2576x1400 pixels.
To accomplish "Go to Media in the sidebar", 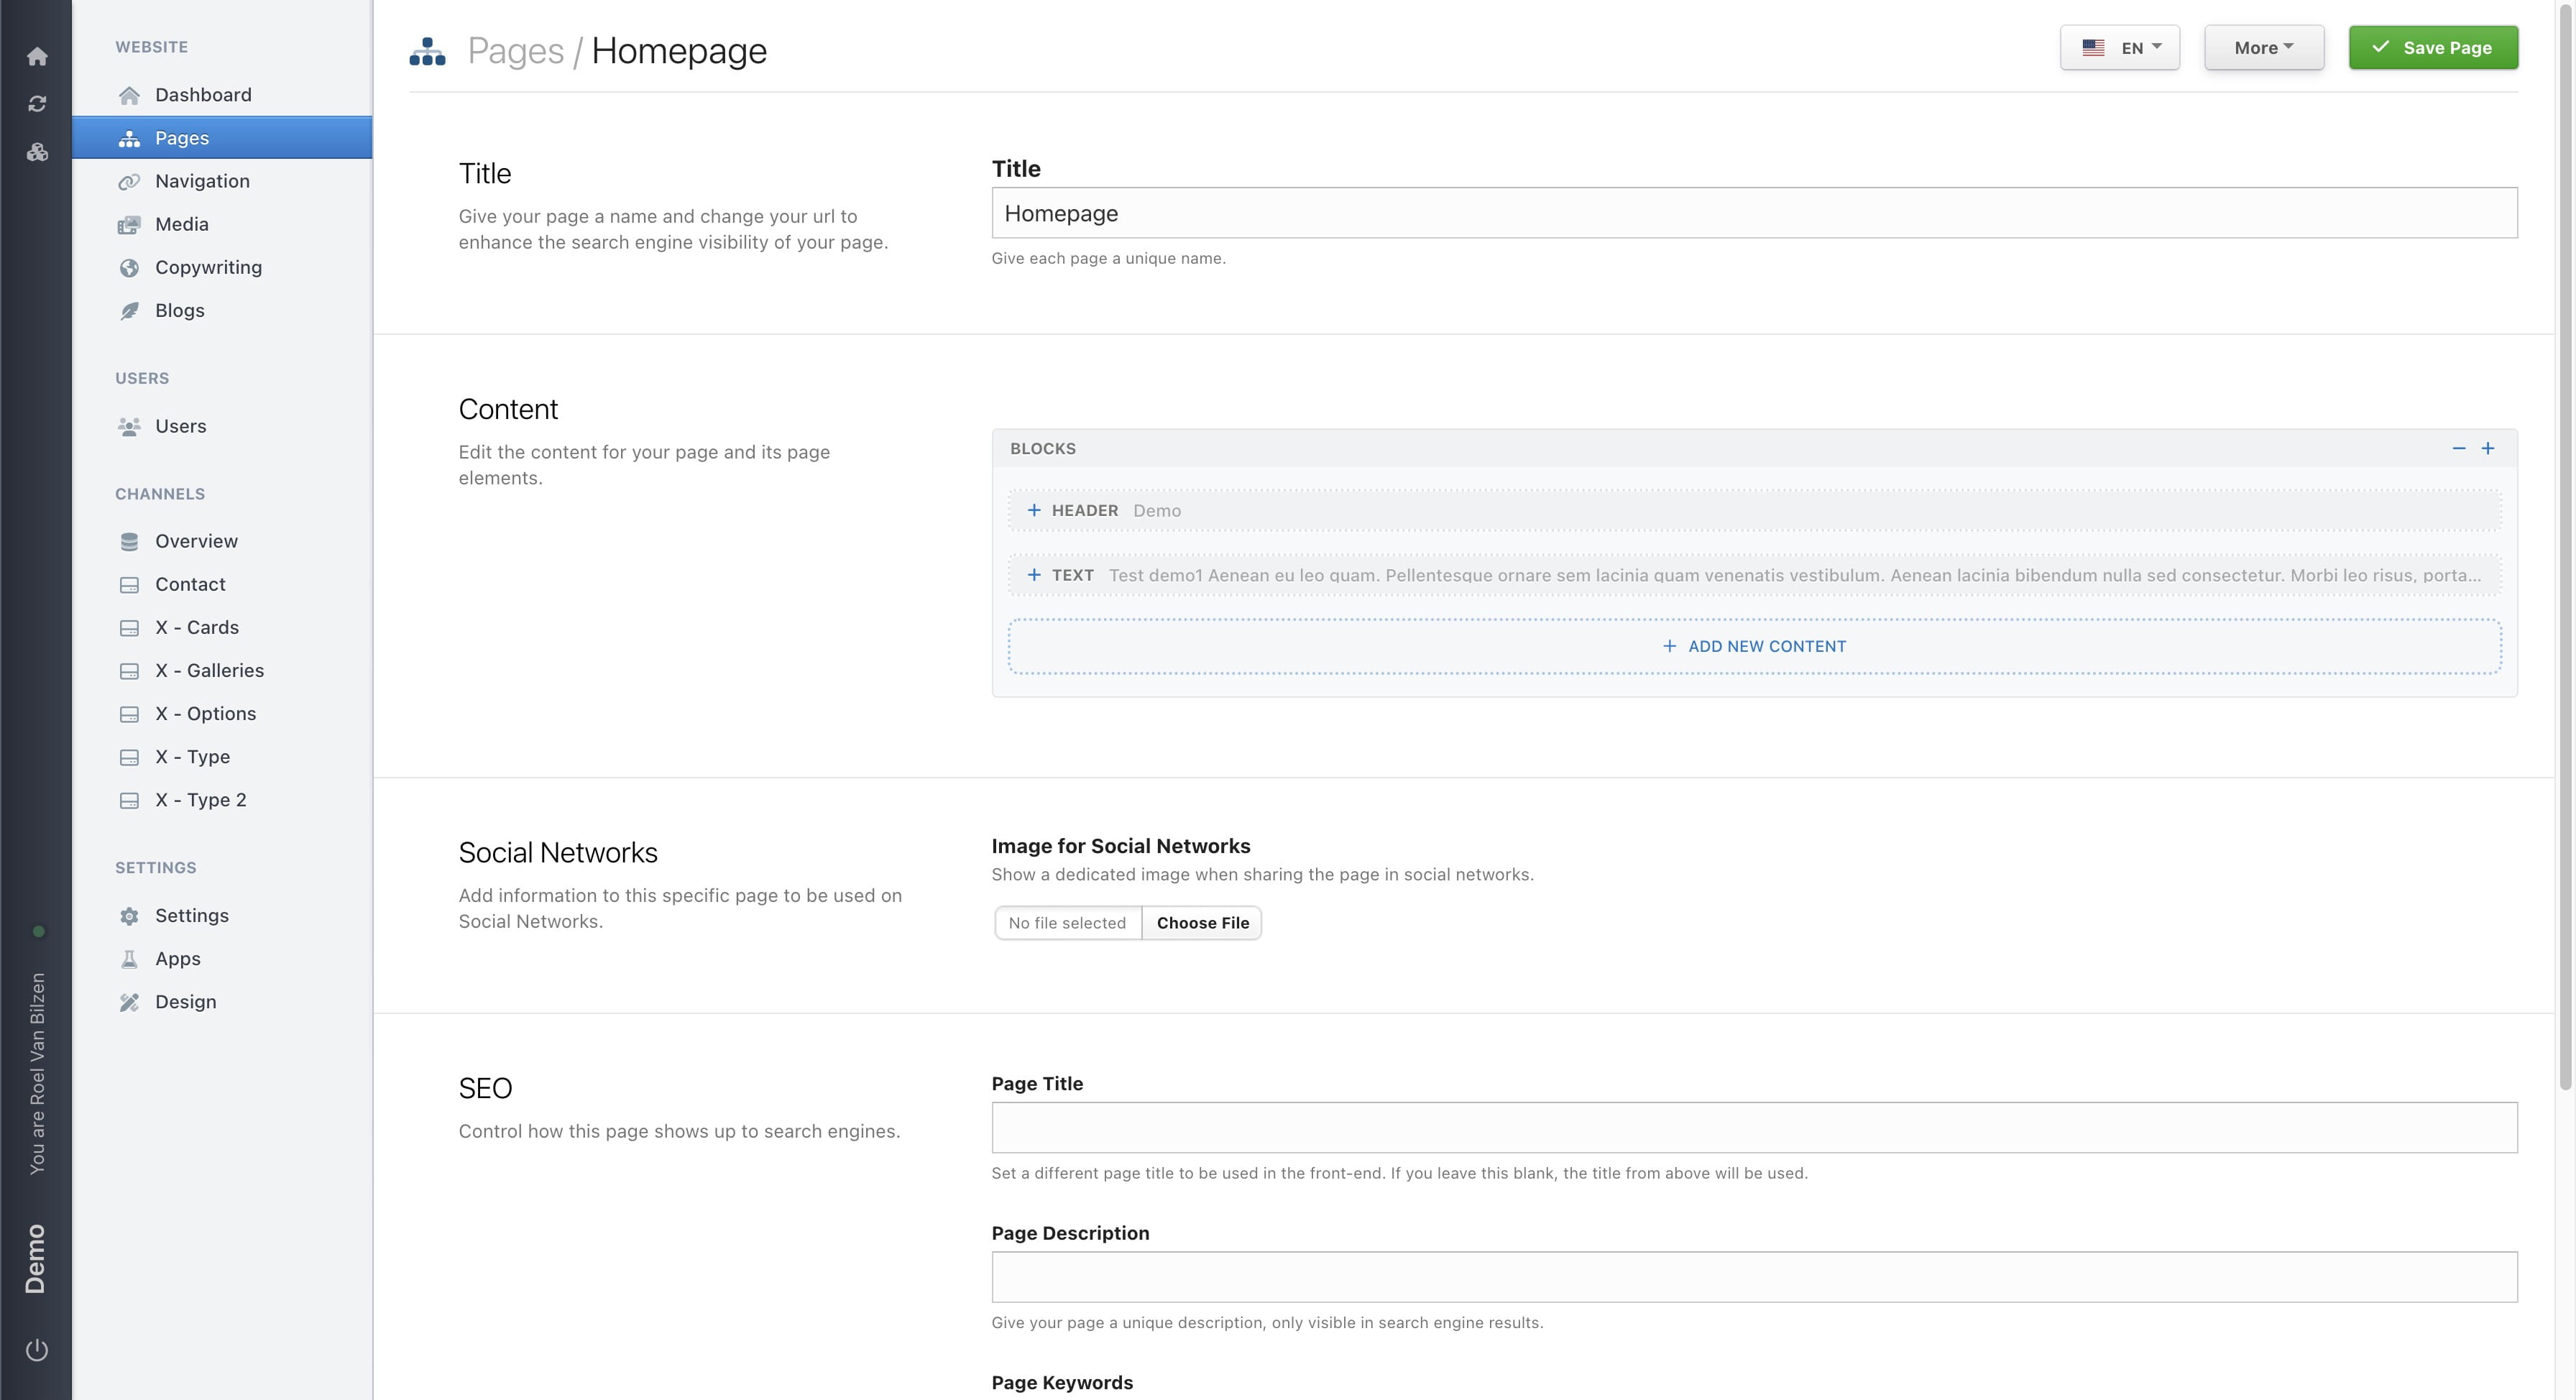I will coord(181,224).
